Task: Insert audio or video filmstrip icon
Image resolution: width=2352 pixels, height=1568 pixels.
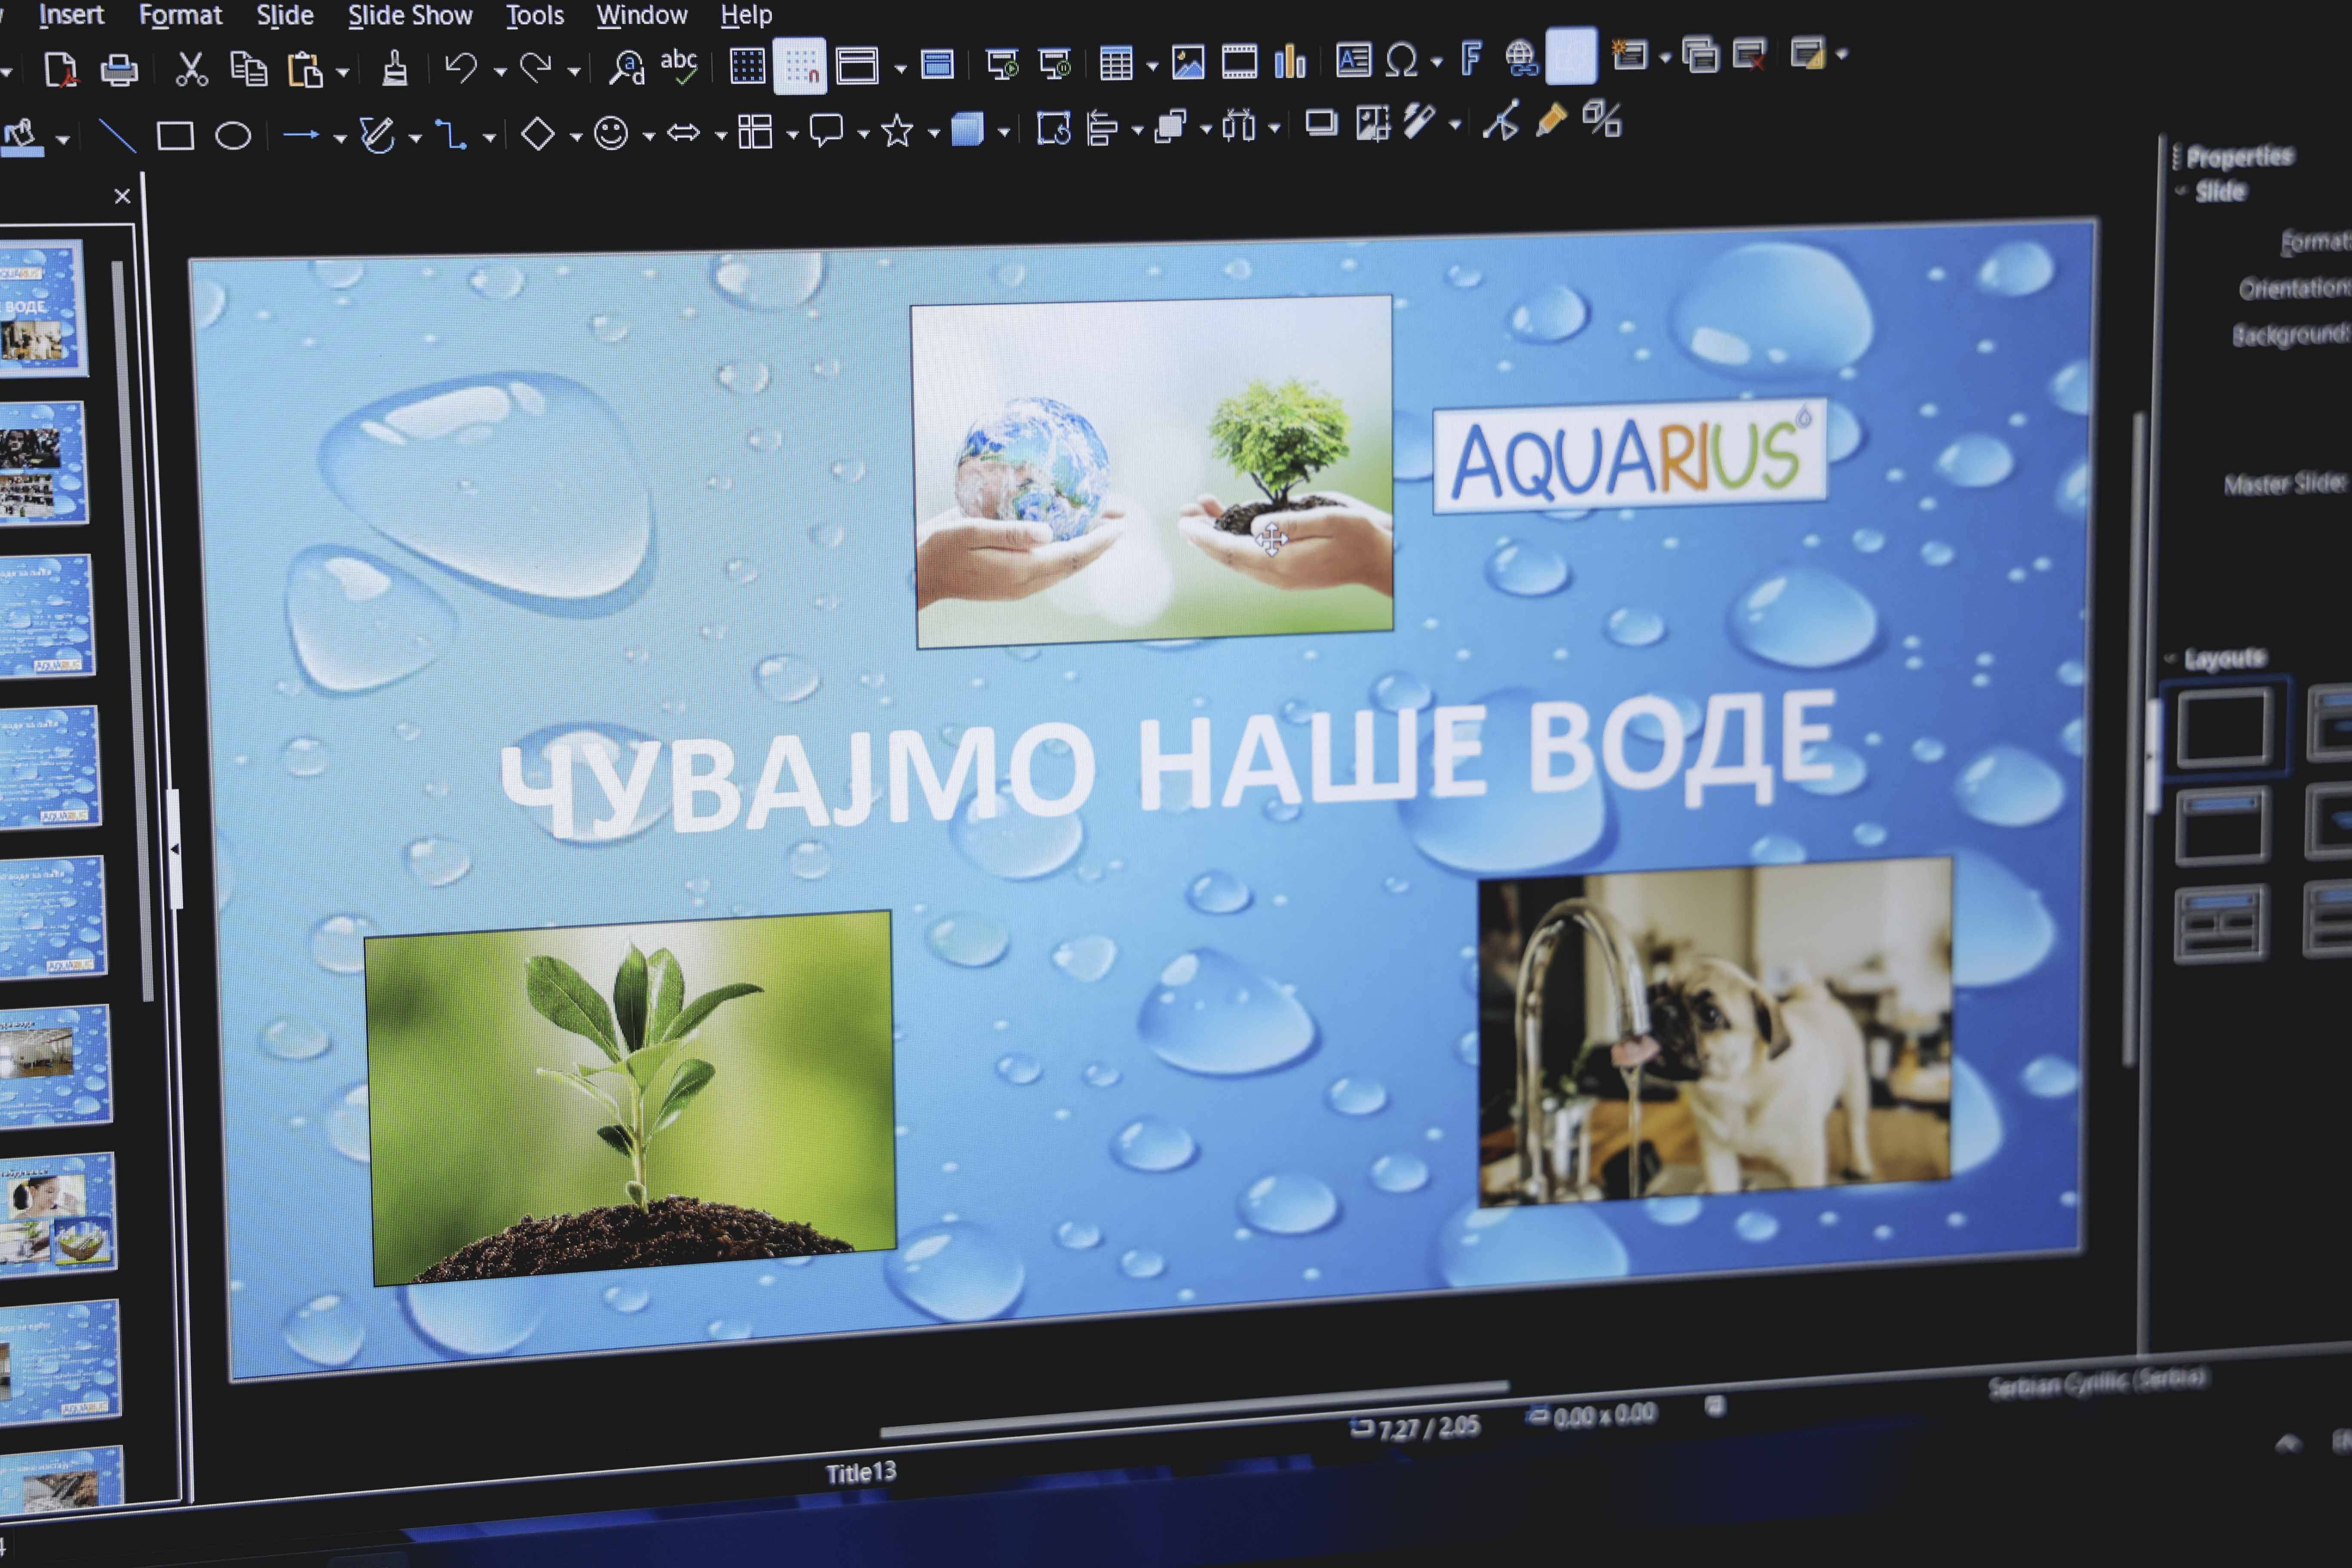Action: (x=1239, y=62)
